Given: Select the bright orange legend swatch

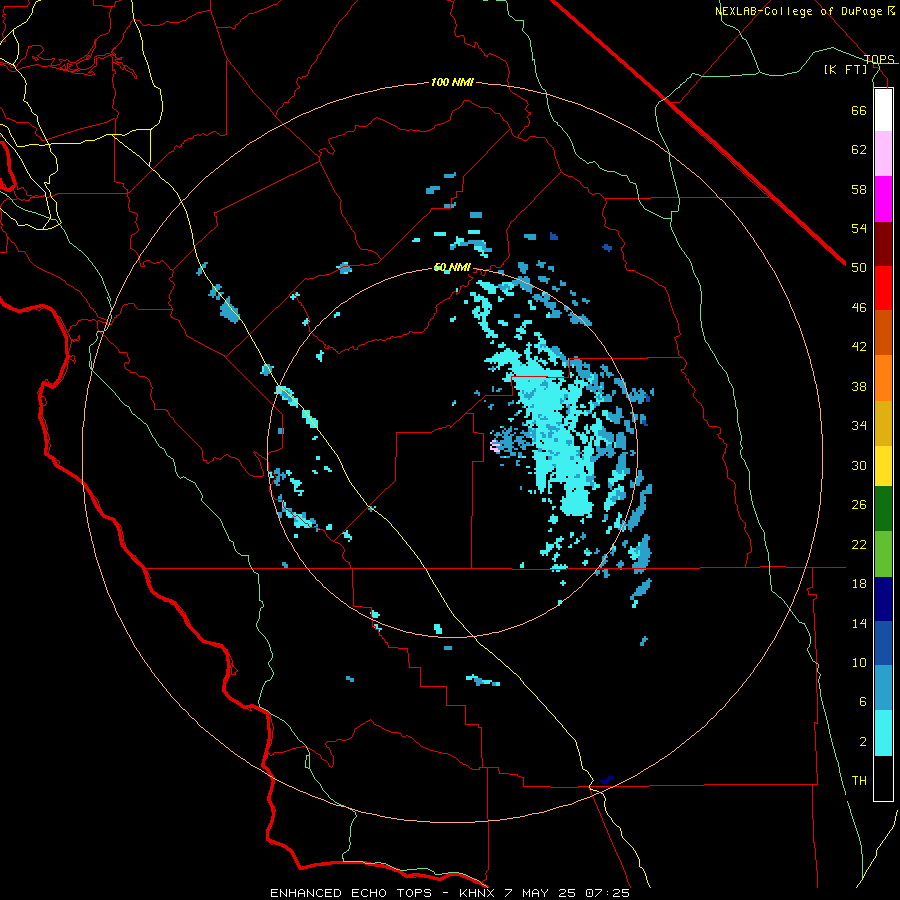Looking at the screenshot, I should [x=883, y=378].
